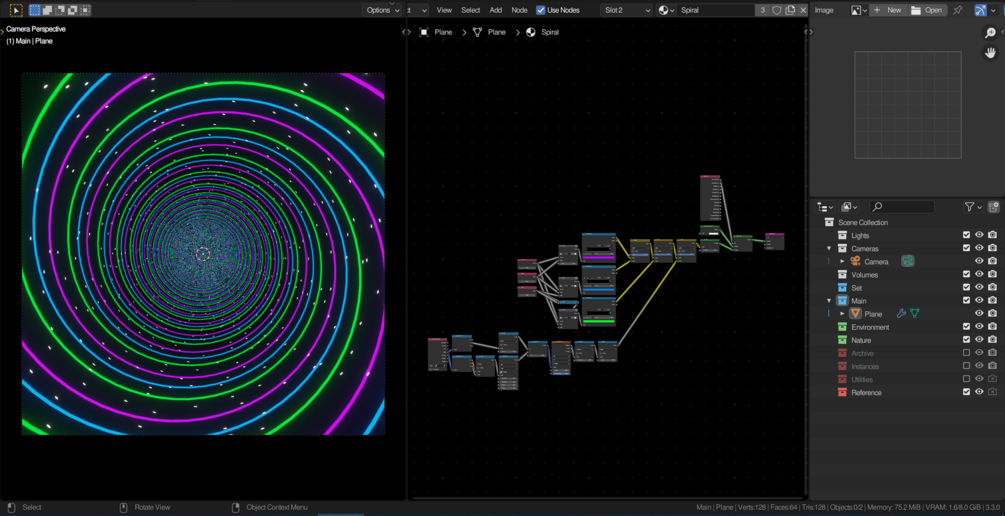
Task: Select the Tweak cursor tool icon
Action: pyautogui.click(x=16, y=10)
